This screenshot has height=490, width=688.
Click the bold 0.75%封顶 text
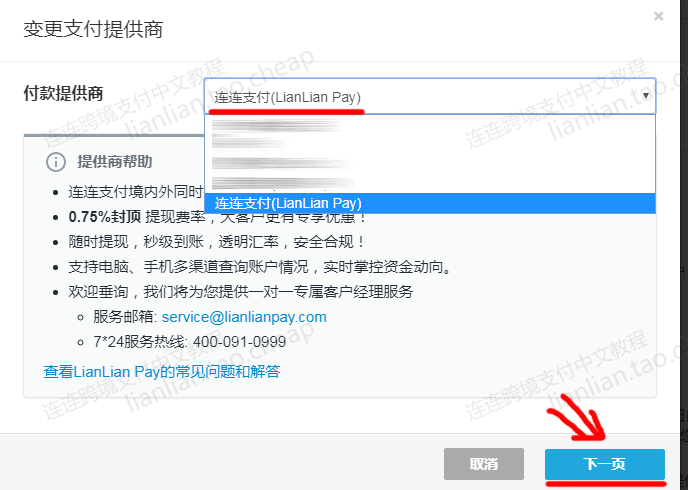click(104, 217)
